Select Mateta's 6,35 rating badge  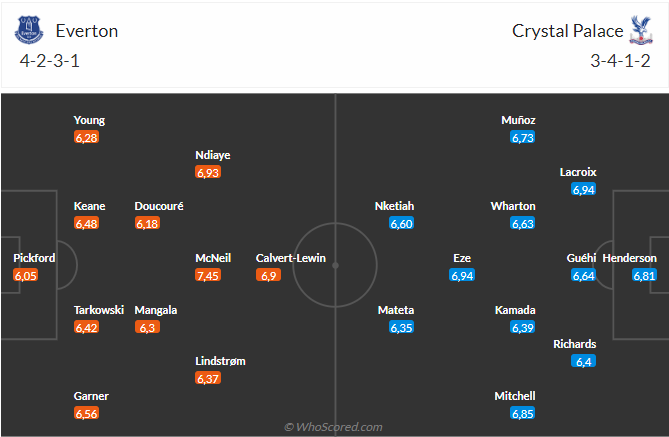click(x=401, y=327)
